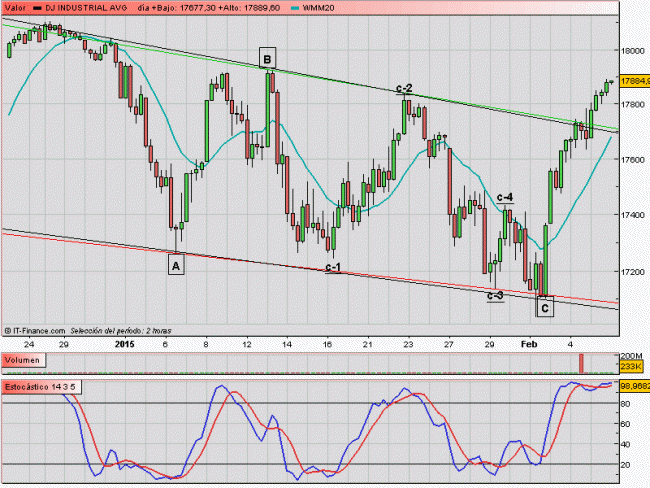Select the "c-4" wave label
650x488 pixels.
[x=505, y=198]
